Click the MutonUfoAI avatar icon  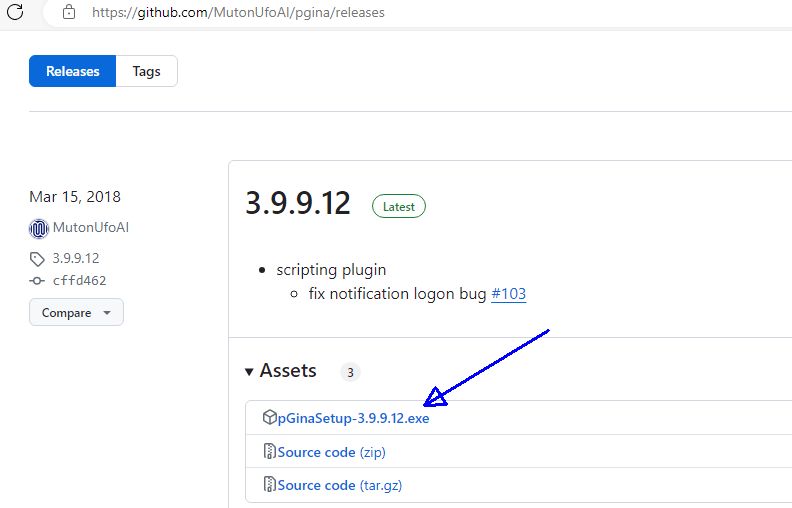click(x=39, y=228)
